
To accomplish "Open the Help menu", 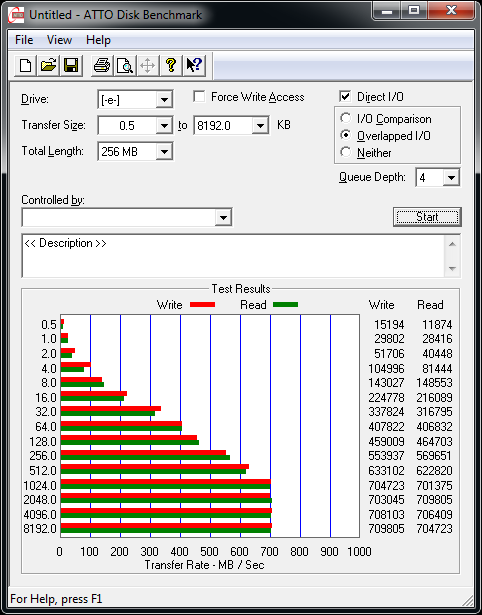I will click(98, 40).
